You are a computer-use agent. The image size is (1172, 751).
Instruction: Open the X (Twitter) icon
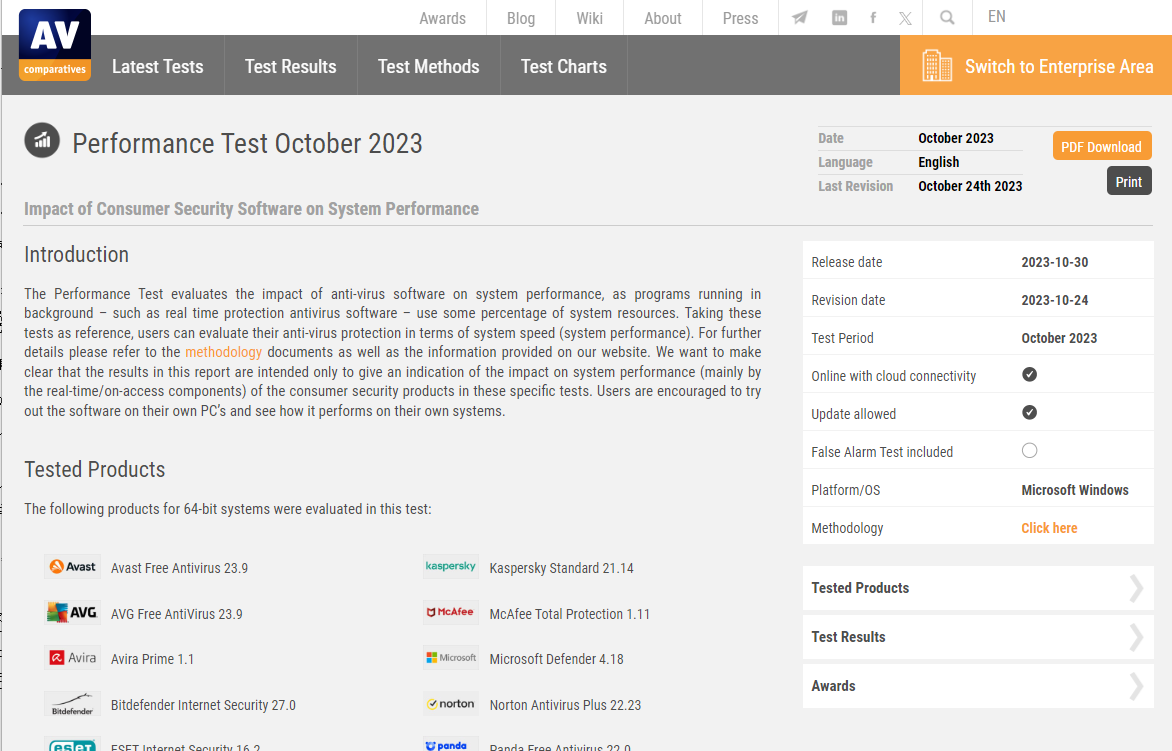905,18
